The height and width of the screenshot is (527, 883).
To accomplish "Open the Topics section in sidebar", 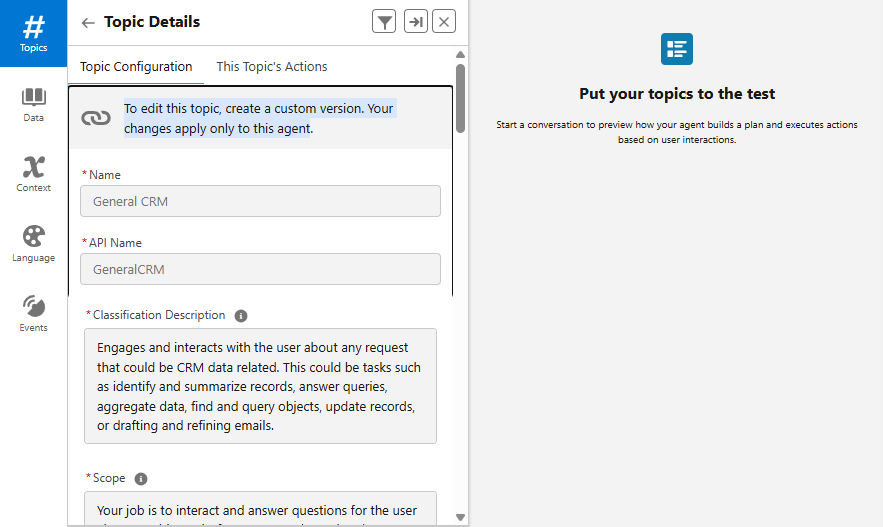I will point(33,33).
